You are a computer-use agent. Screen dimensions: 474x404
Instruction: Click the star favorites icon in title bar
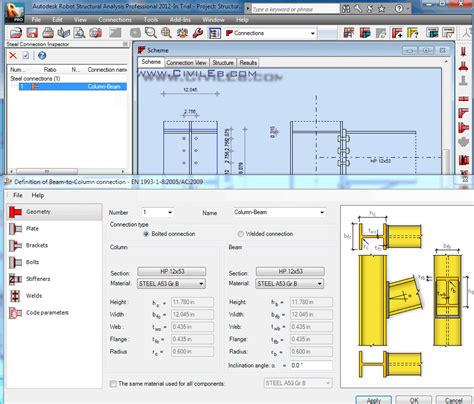(382, 9)
